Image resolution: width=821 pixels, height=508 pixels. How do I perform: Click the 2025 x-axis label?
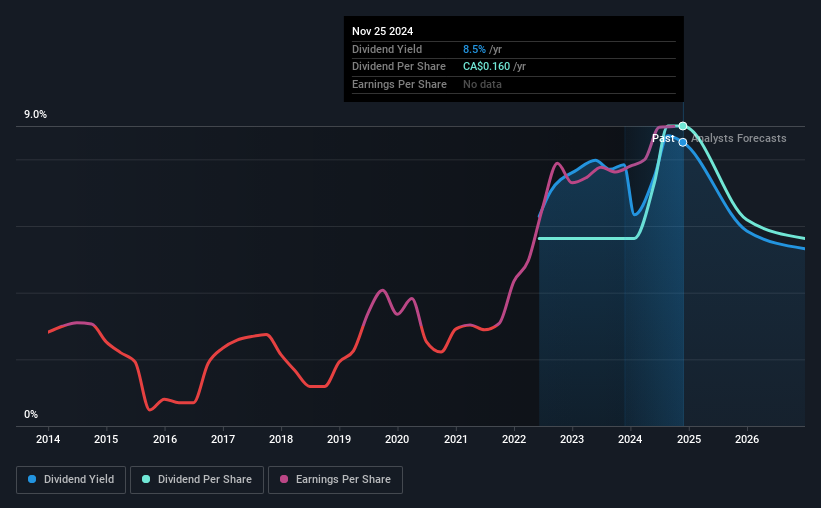click(689, 439)
